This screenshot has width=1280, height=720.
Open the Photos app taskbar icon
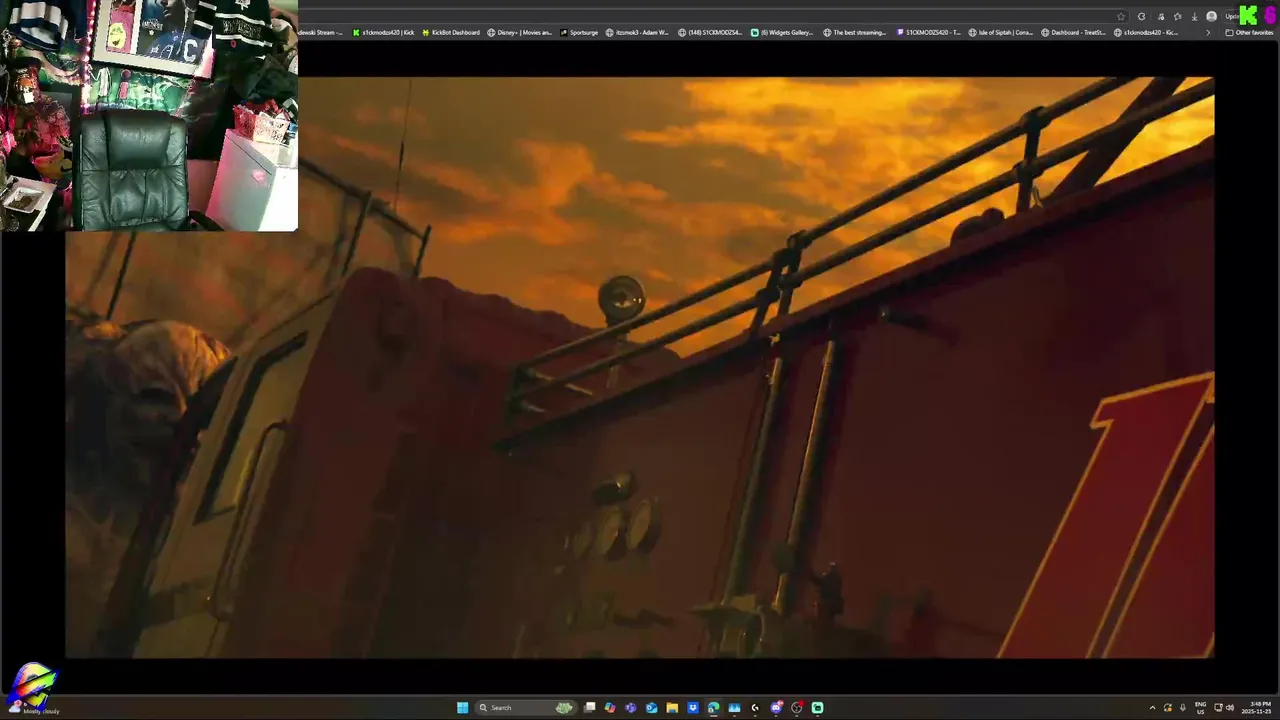734,707
